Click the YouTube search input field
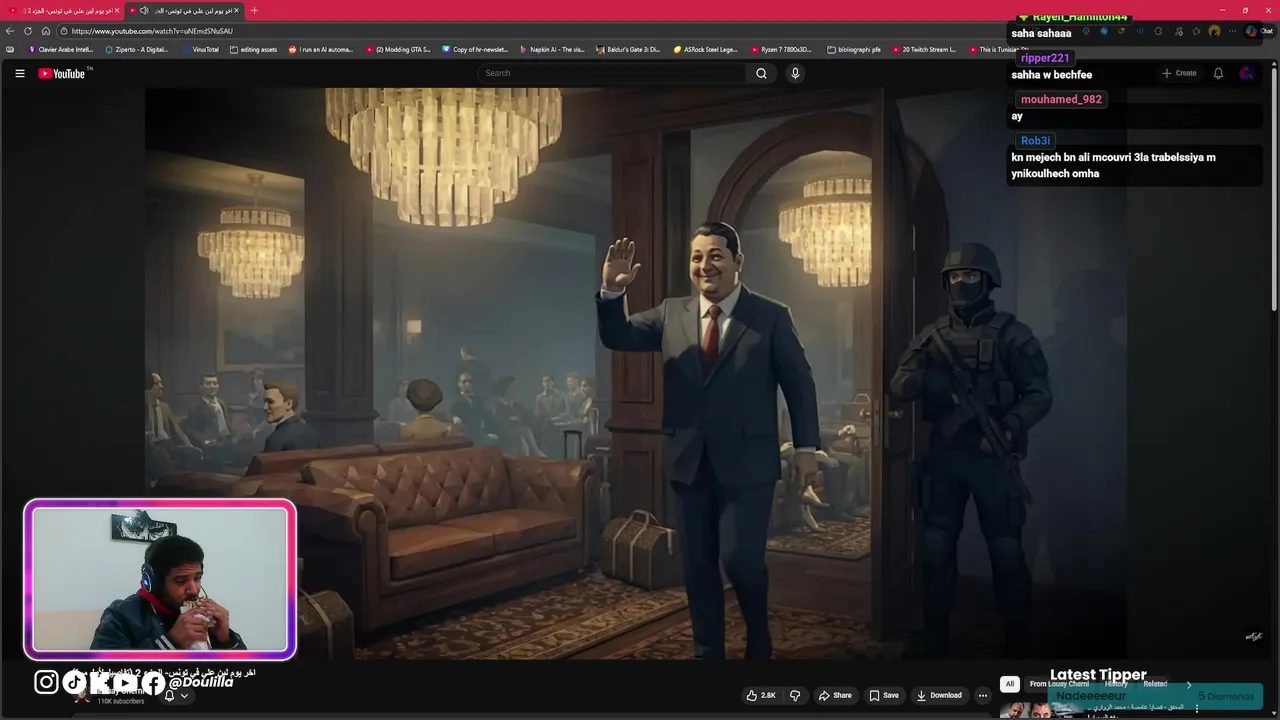Image resolution: width=1280 pixels, height=720 pixels. coord(611,73)
